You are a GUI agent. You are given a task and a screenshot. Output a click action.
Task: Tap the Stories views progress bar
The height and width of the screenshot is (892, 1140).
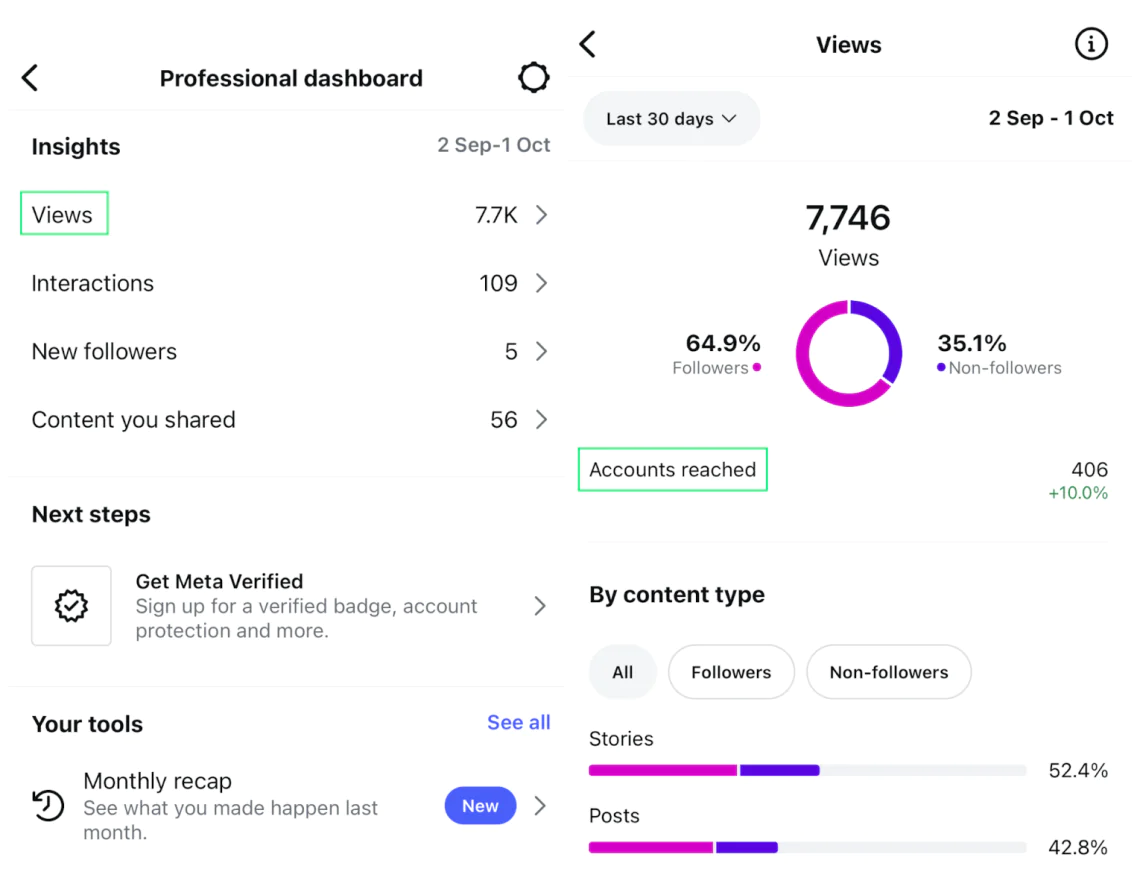click(807, 770)
